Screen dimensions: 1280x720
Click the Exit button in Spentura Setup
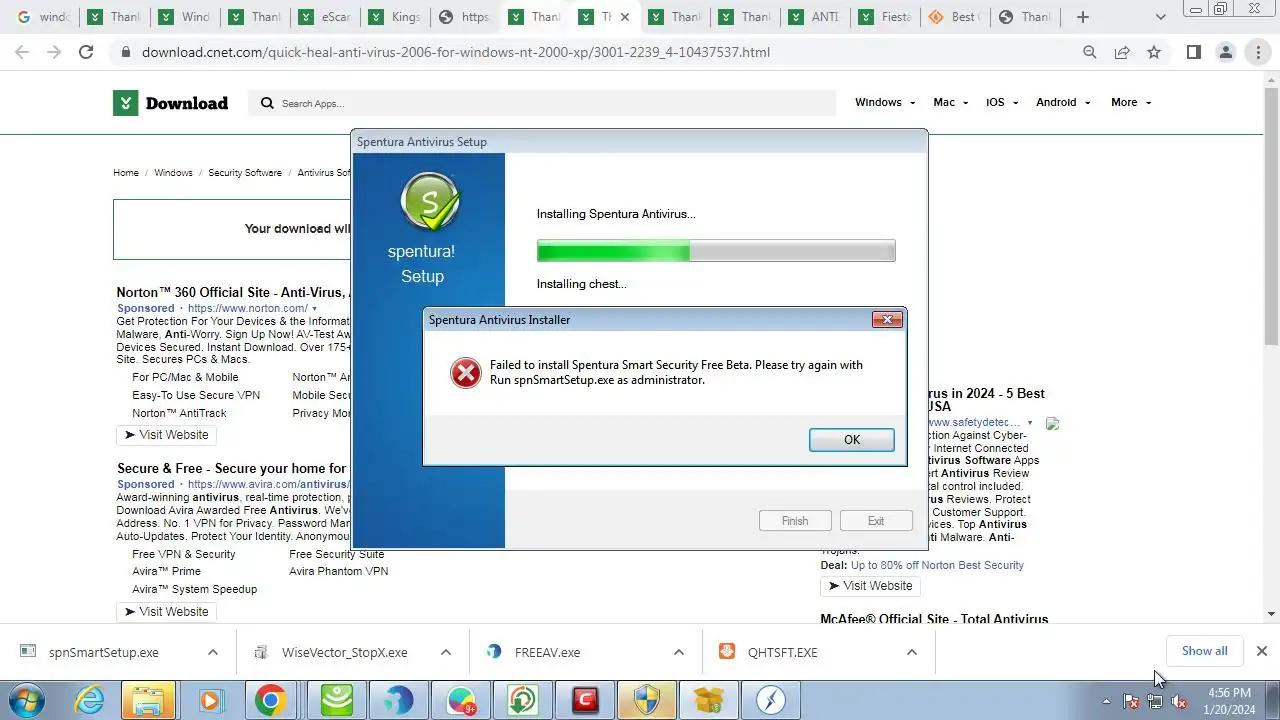(876, 521)
